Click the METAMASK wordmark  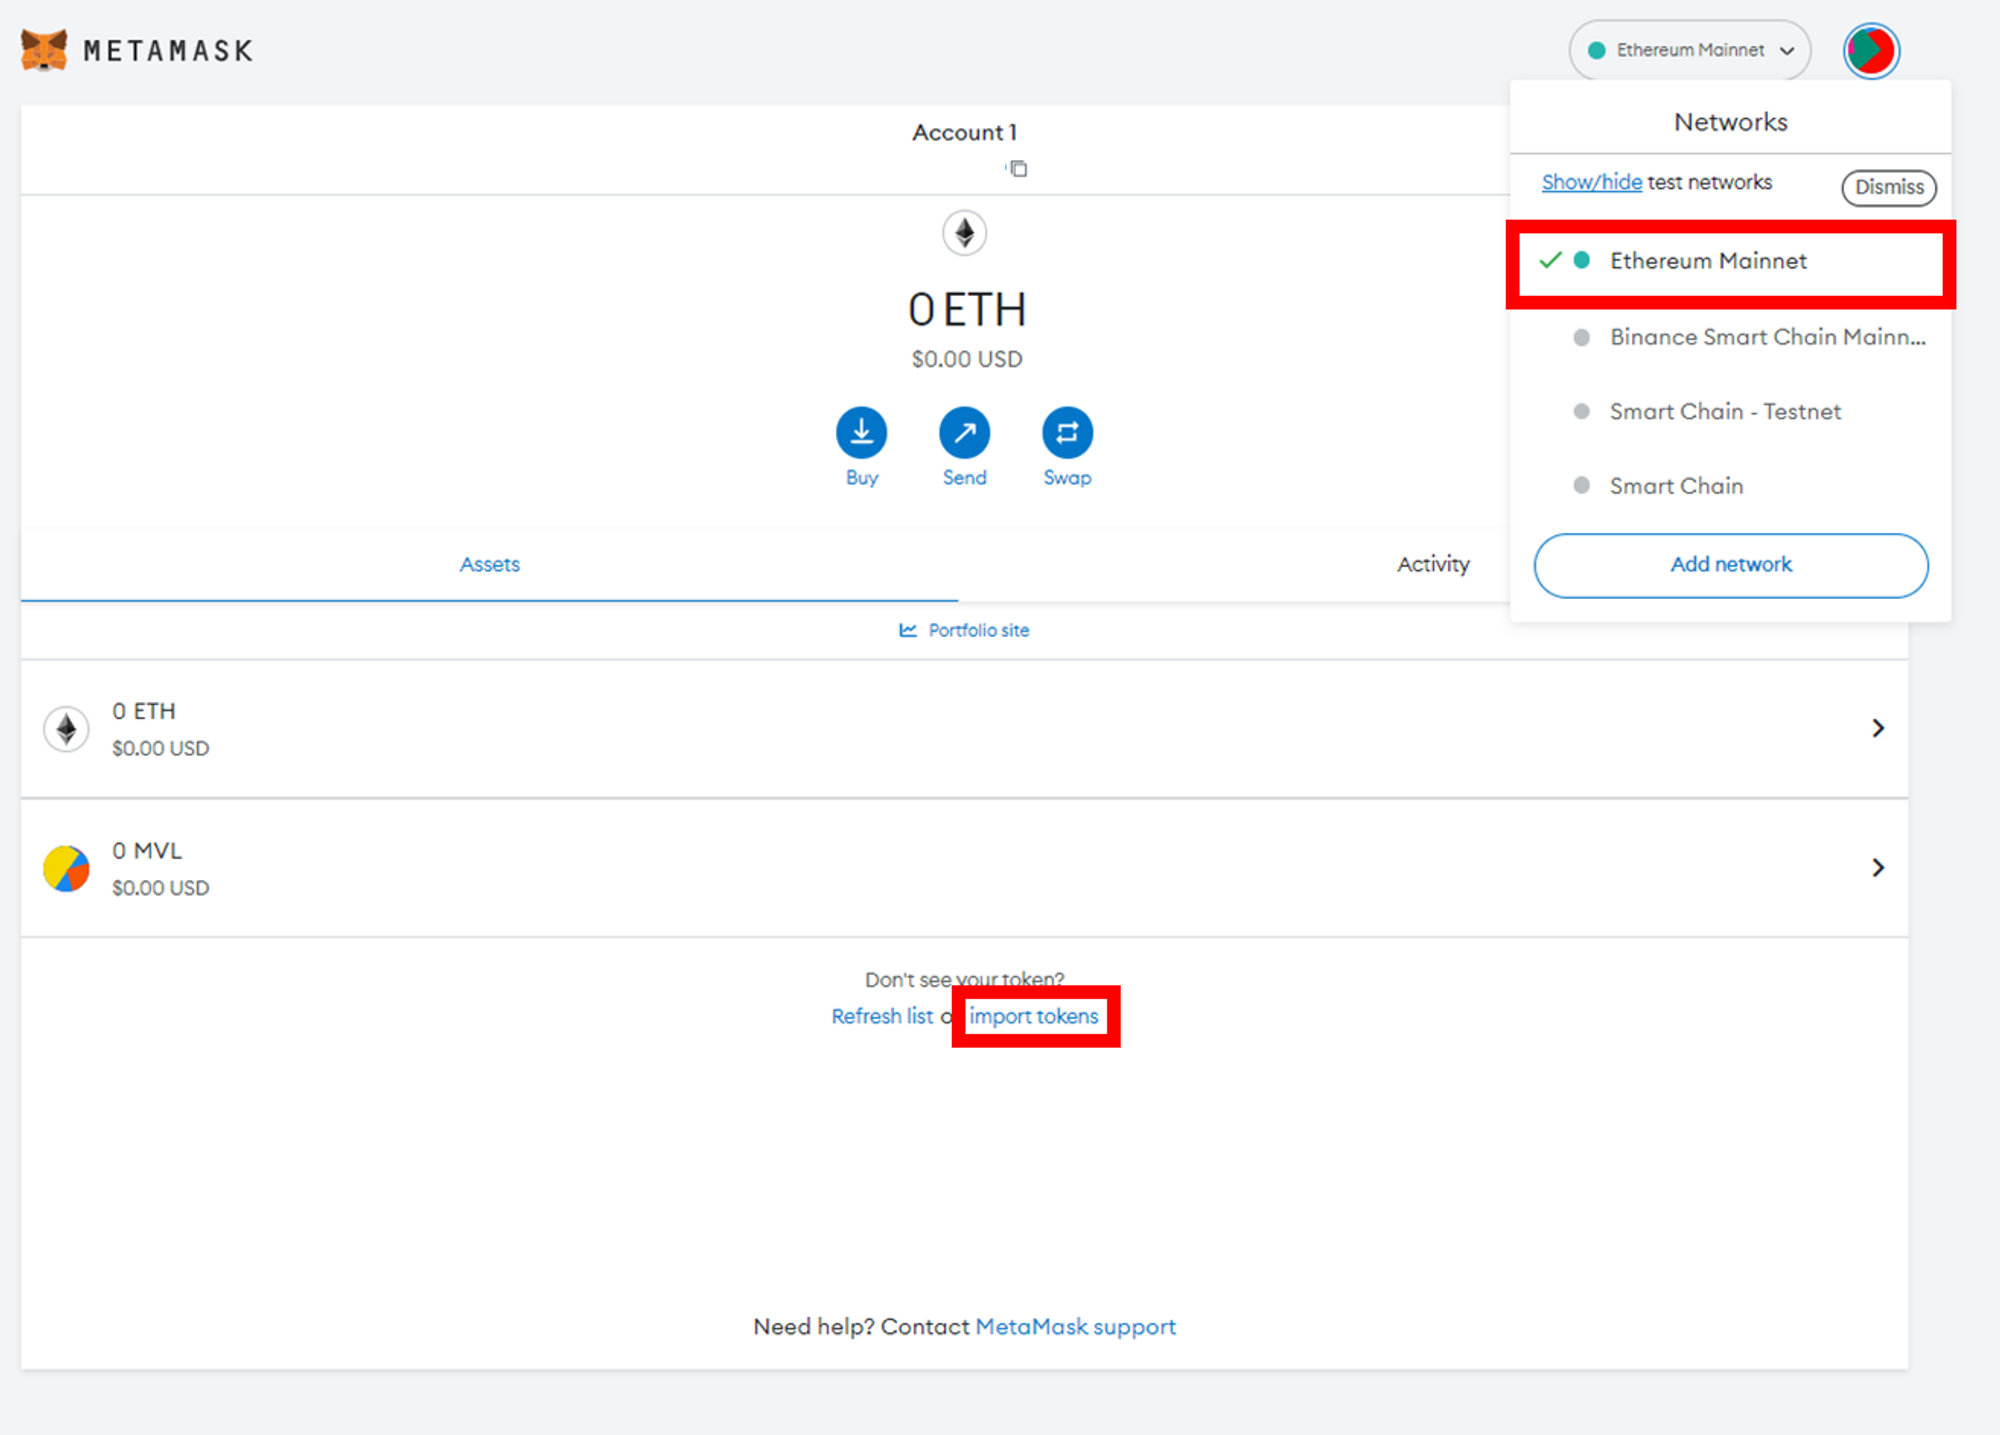click(168, 51)
